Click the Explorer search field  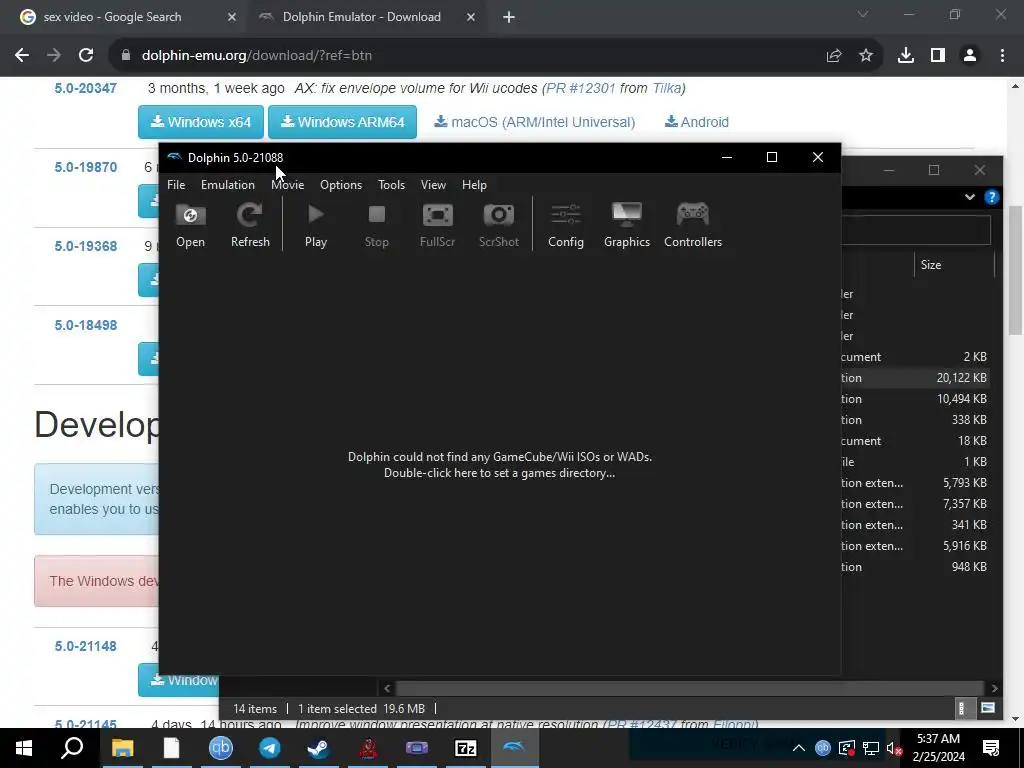pos(916,229)
